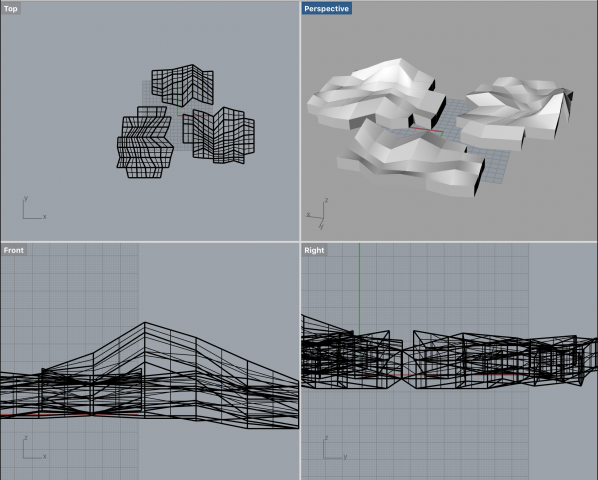Click the wireframe peak in the Front viewport
Viewport: 598px width, 480px height.
(x=145, y=323)
